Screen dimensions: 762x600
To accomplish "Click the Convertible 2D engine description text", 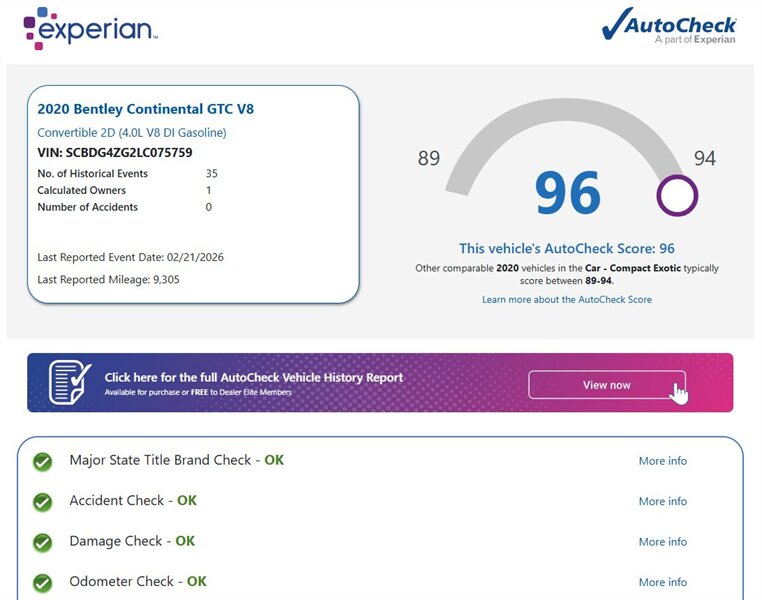I will (x=132, y=132).
